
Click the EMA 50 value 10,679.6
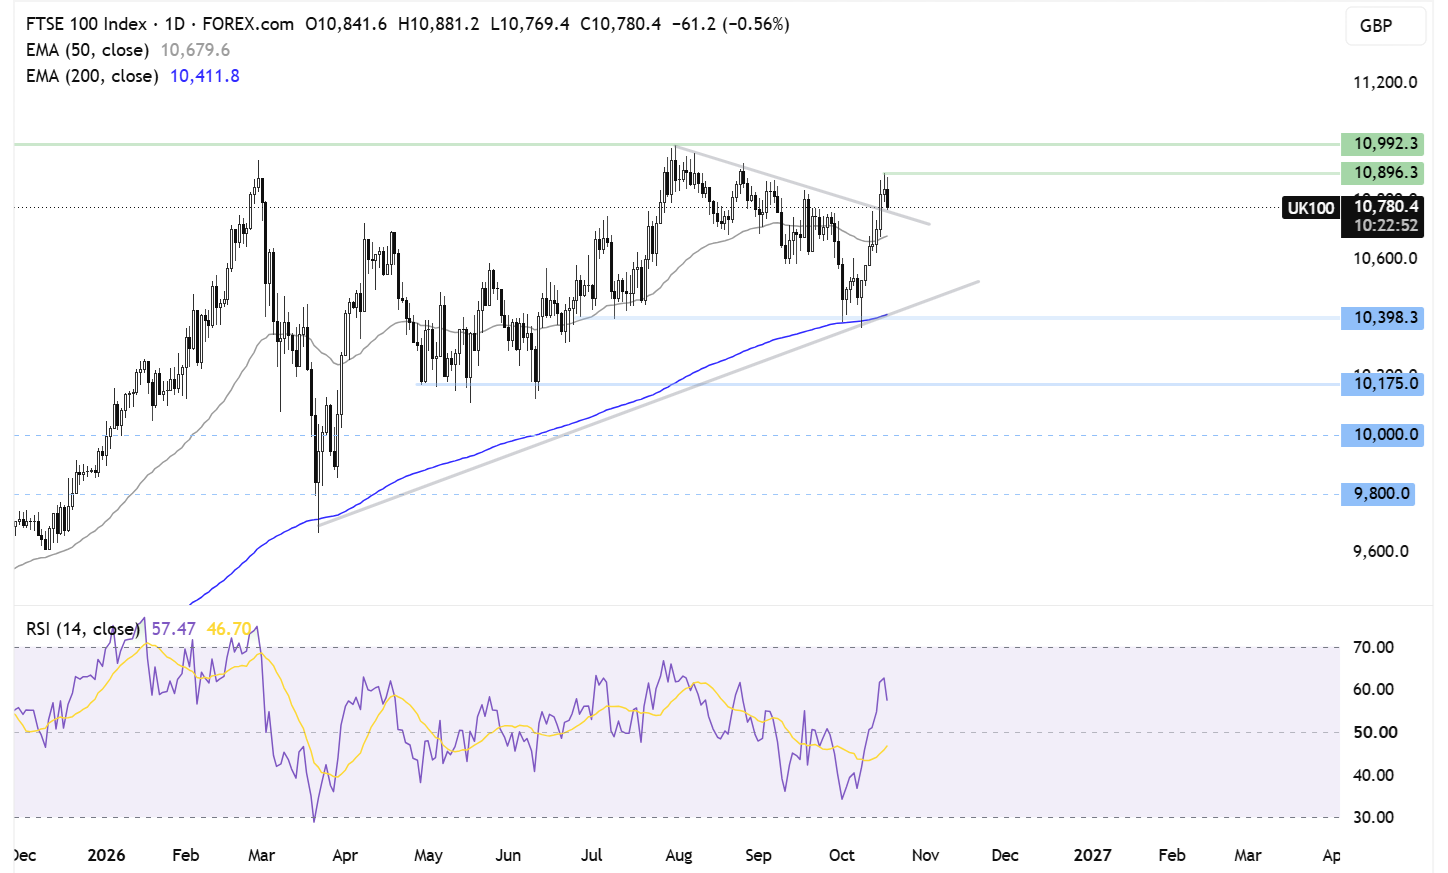[195, 50]
